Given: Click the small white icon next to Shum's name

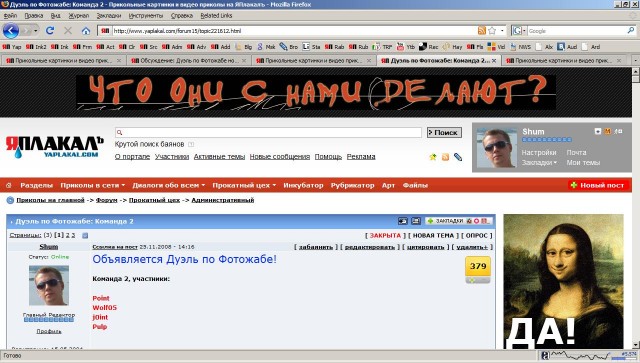Looking at the screenshot, I should (598, 131).
